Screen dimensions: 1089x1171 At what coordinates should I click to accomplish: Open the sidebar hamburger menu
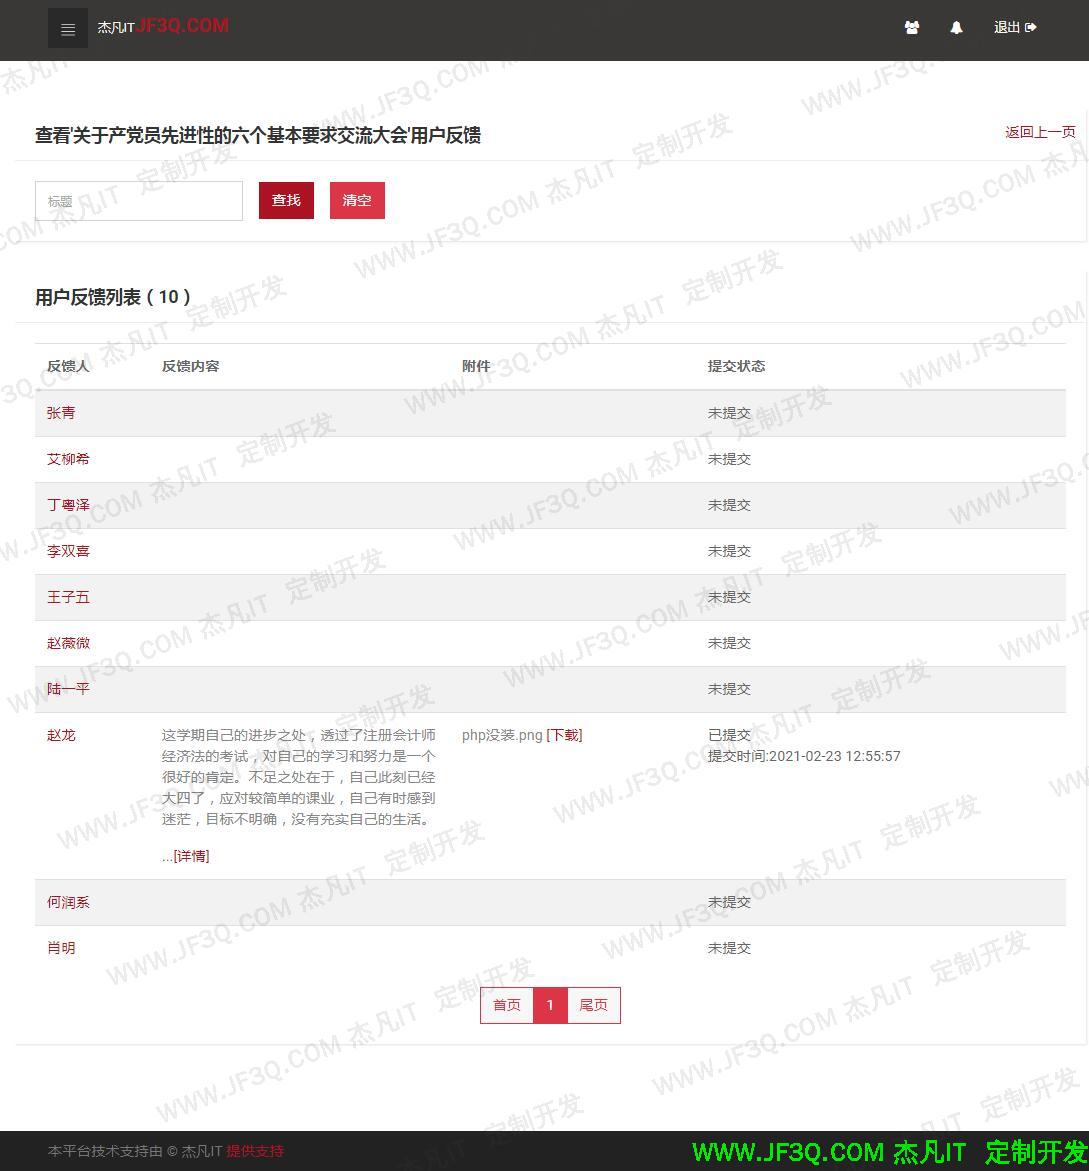point(67,28)
